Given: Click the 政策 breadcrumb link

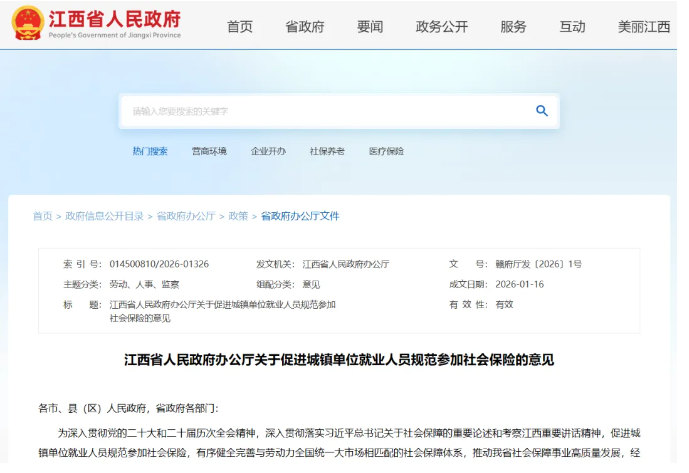Looking at the screenshot, I should point(238,216).
